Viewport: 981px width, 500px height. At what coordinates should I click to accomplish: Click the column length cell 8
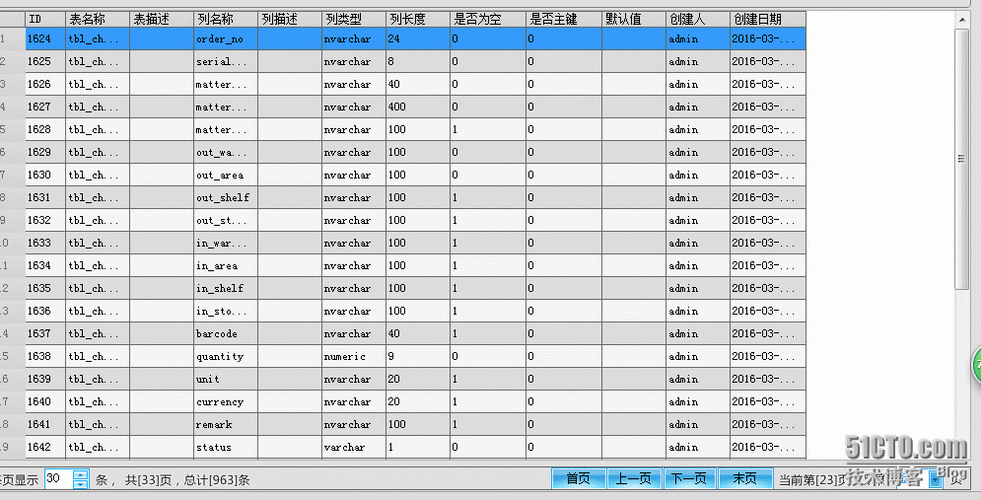coord(417,61)
